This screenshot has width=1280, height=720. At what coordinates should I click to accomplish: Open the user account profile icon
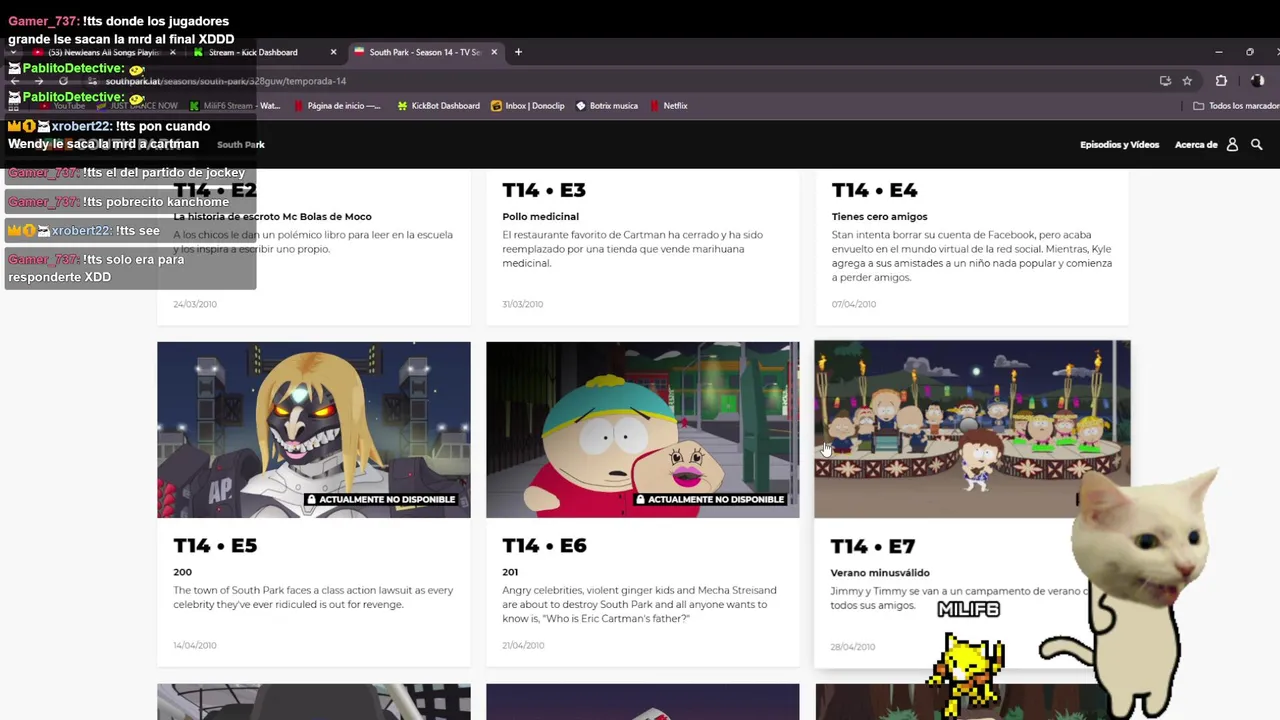point(1232,145)
